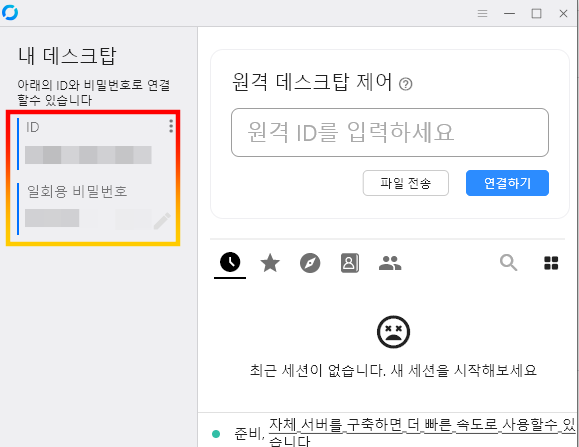The width and height of the screenshot is (579, 447).
Task: Open the recent sessions clock tab
Action: tap(230, 262)
